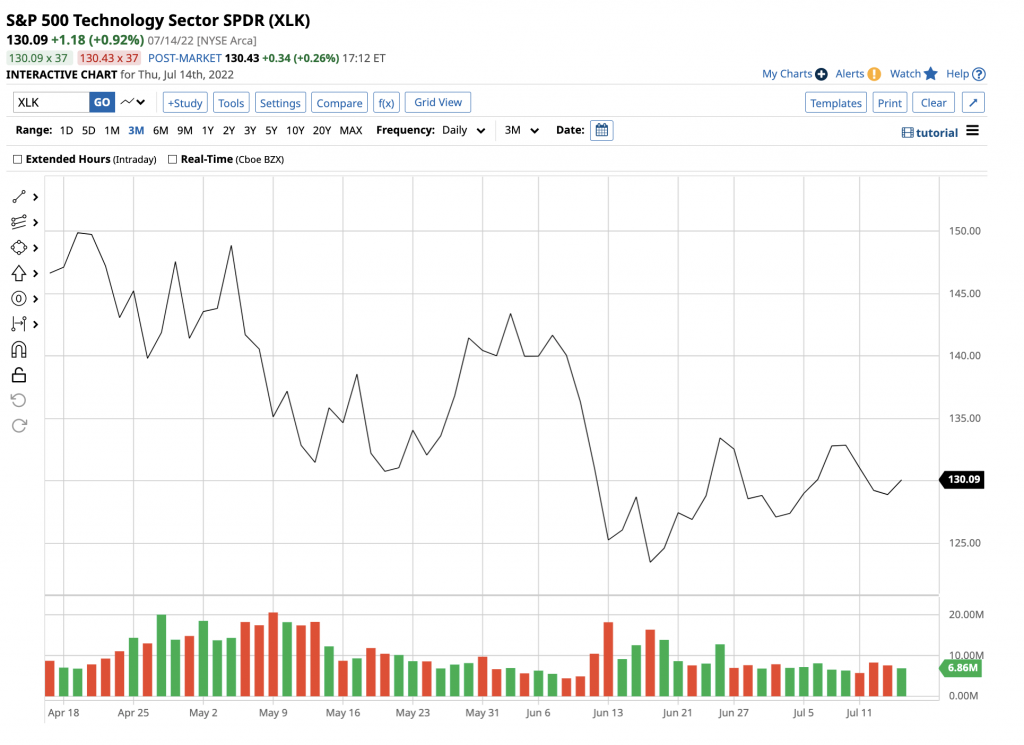The width and height of the screenshot is (1024, 745).
Task: Select the arrow marker tool
Action: click(x=19, y=273)
